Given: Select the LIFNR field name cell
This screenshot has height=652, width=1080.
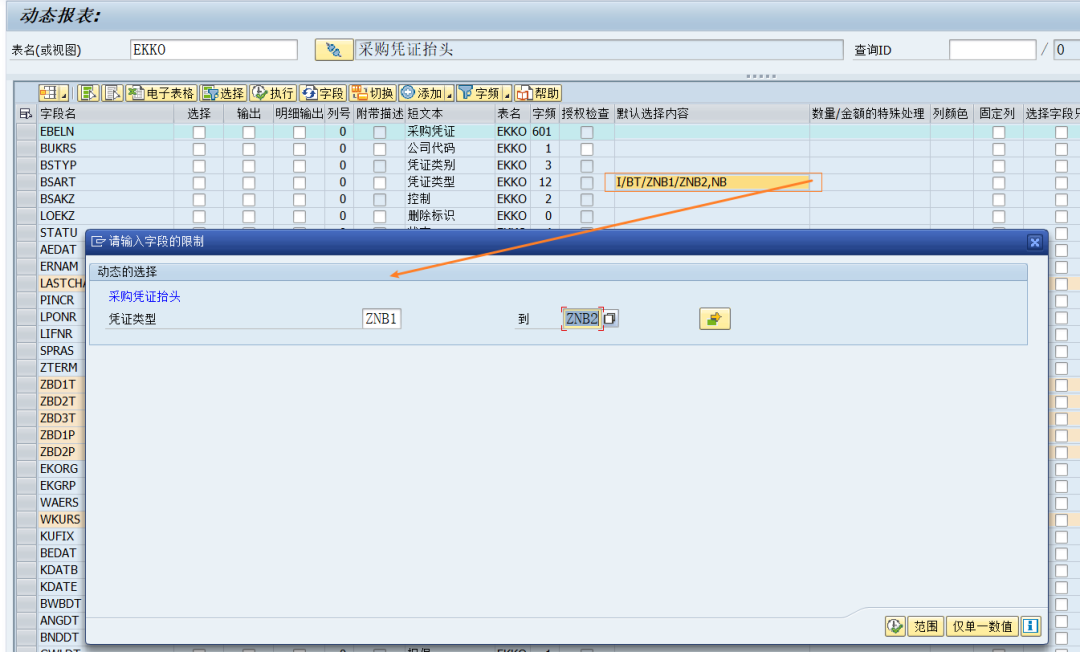Looking at the screenshot, I should coord(61,334).
